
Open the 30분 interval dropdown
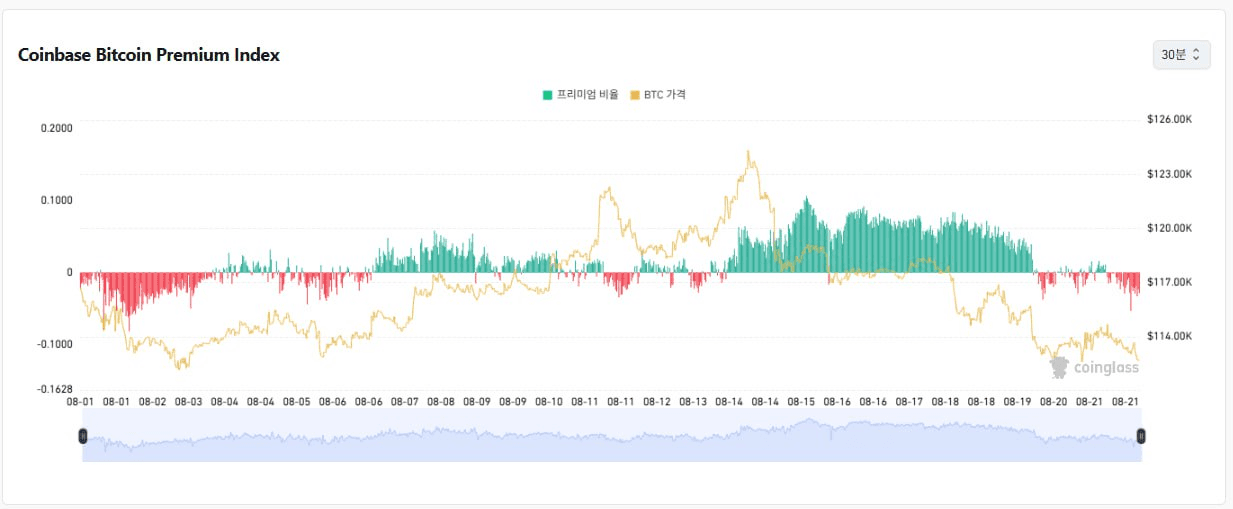(1181, 55)
